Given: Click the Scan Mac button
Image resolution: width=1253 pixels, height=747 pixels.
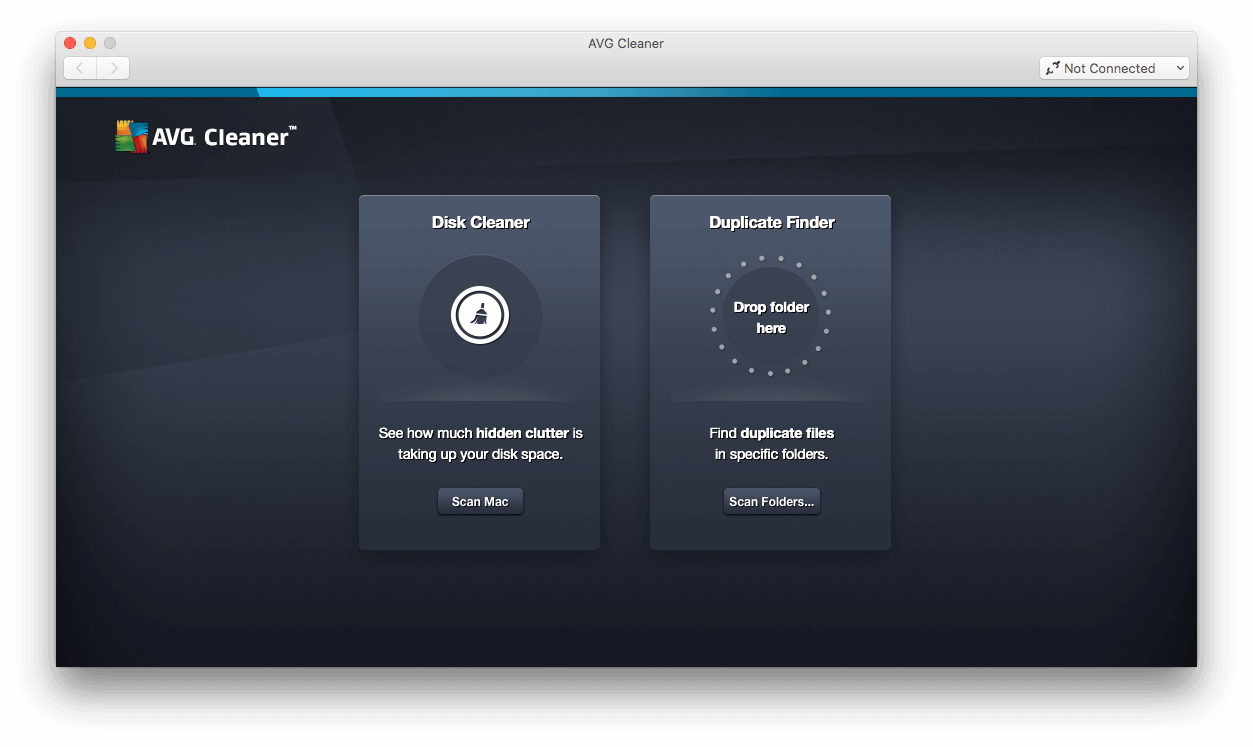Looking at the screenshot, I should (x=480, y=501).
